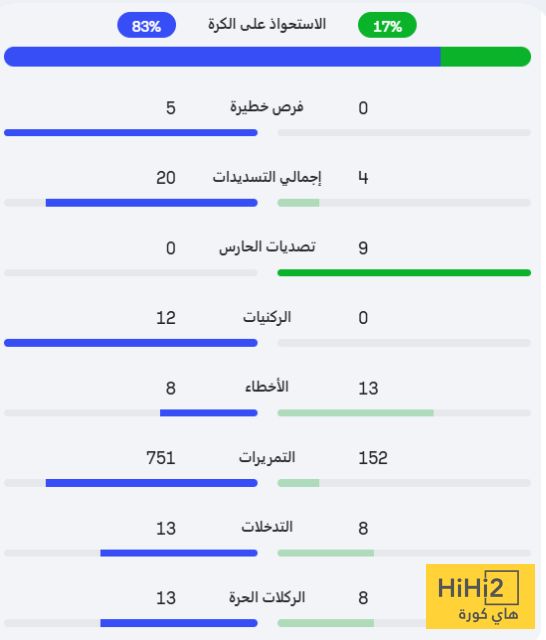Image resolution: width=546 pixels, height=640 pixels.
Task: Select the الركلات الحرة free kicks label
Action: (267, 597)
